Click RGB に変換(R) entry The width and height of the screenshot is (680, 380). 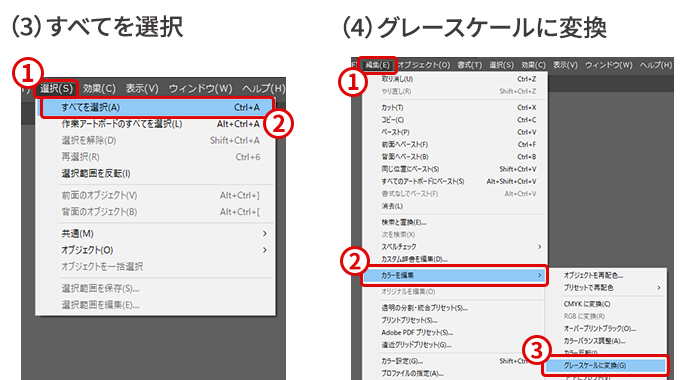(606, 316)
